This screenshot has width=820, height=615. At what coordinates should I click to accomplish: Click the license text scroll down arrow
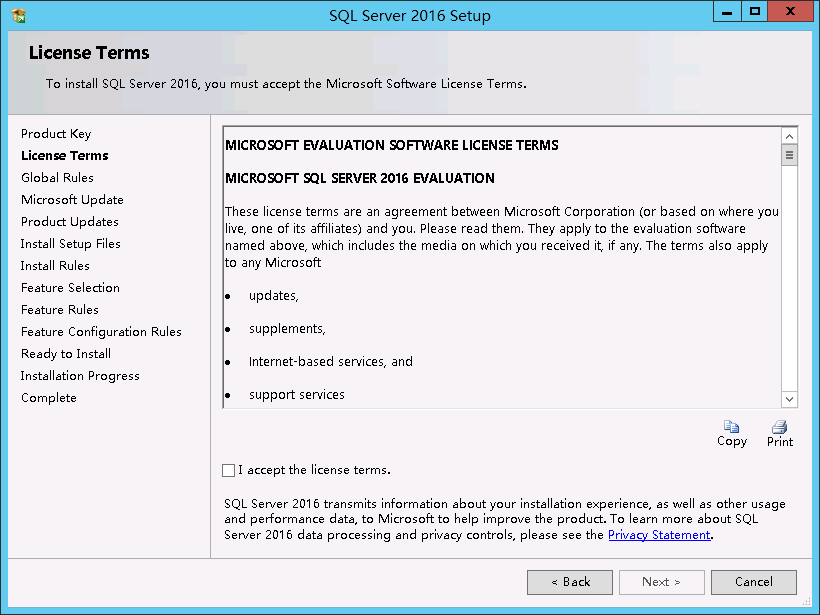click(x=789, y=399)
